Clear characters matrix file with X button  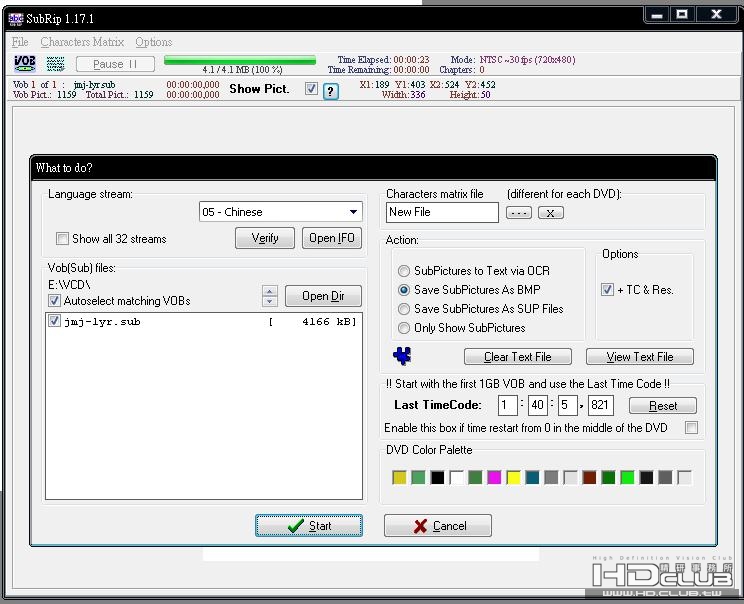coord(550,213)
